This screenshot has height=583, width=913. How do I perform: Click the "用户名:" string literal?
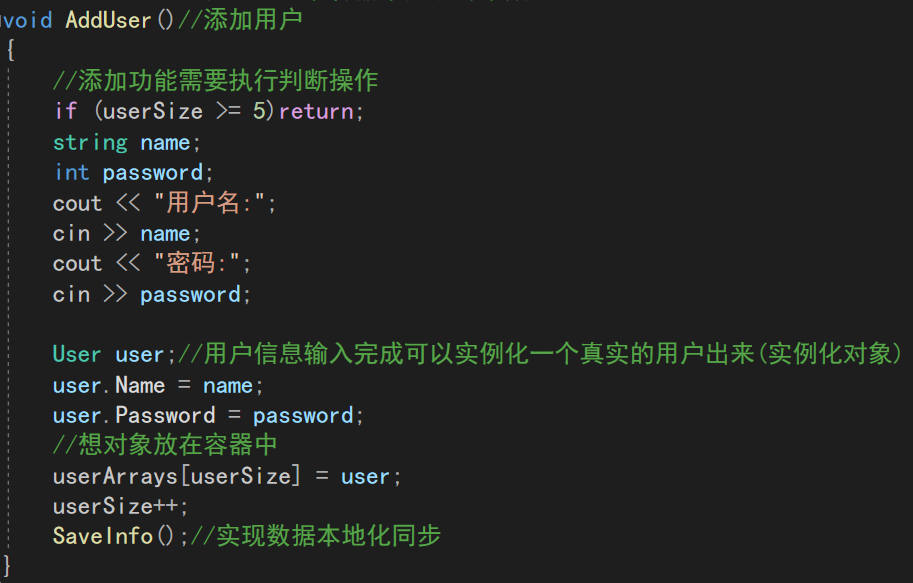[x=210, y=203]
